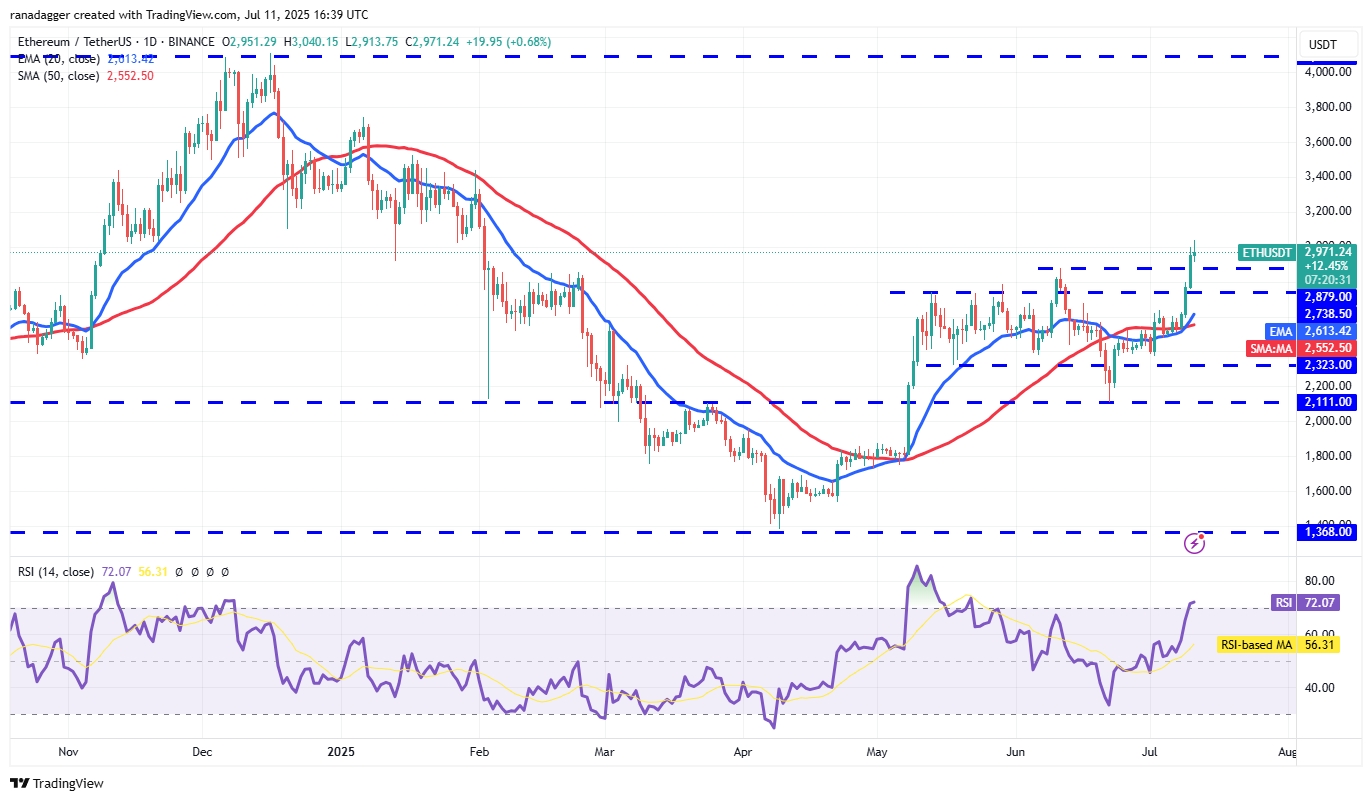Click the 2,323.00 support level label

pos(1326,366)
